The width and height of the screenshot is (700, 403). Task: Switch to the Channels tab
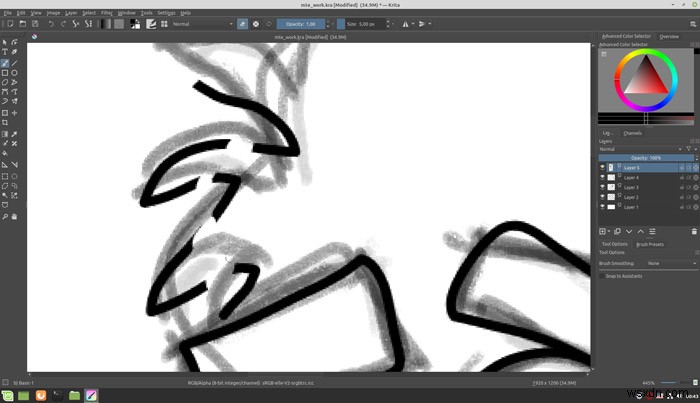click(x=633, y=133)
